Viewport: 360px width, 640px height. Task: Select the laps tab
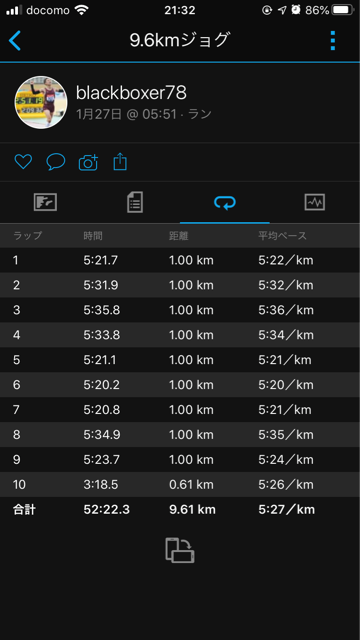click(225, 202)
